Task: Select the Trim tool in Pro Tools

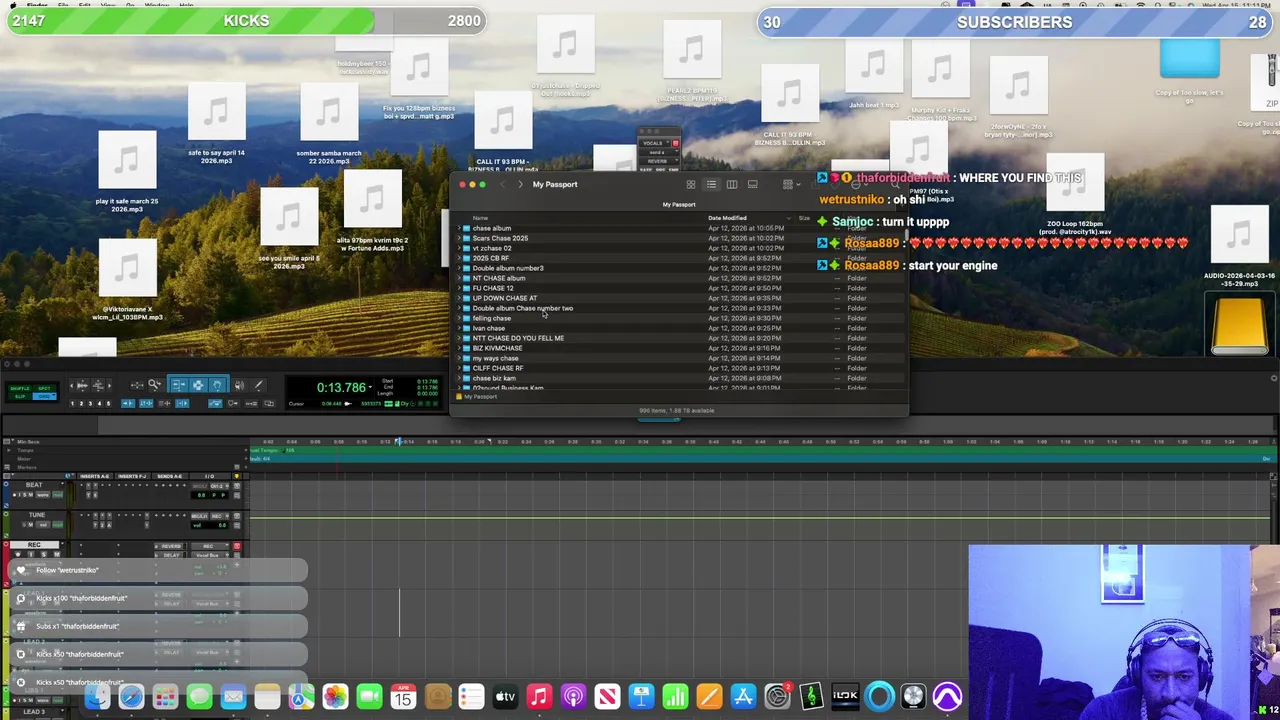Action: pyautogui.click(x=178, y=385)
